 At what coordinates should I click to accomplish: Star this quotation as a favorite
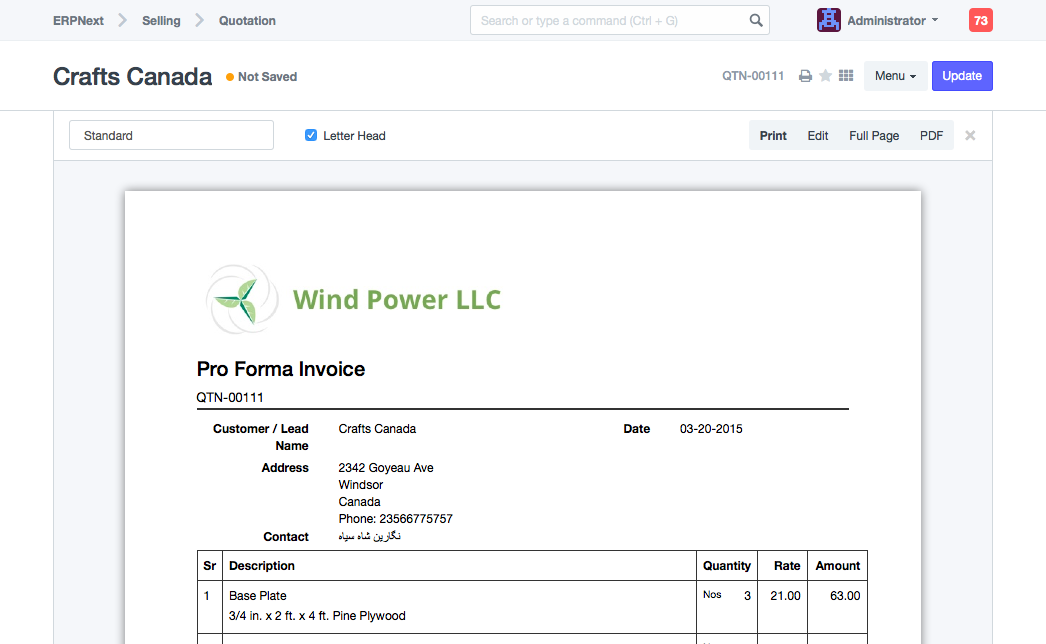click(x=825, y=76)
